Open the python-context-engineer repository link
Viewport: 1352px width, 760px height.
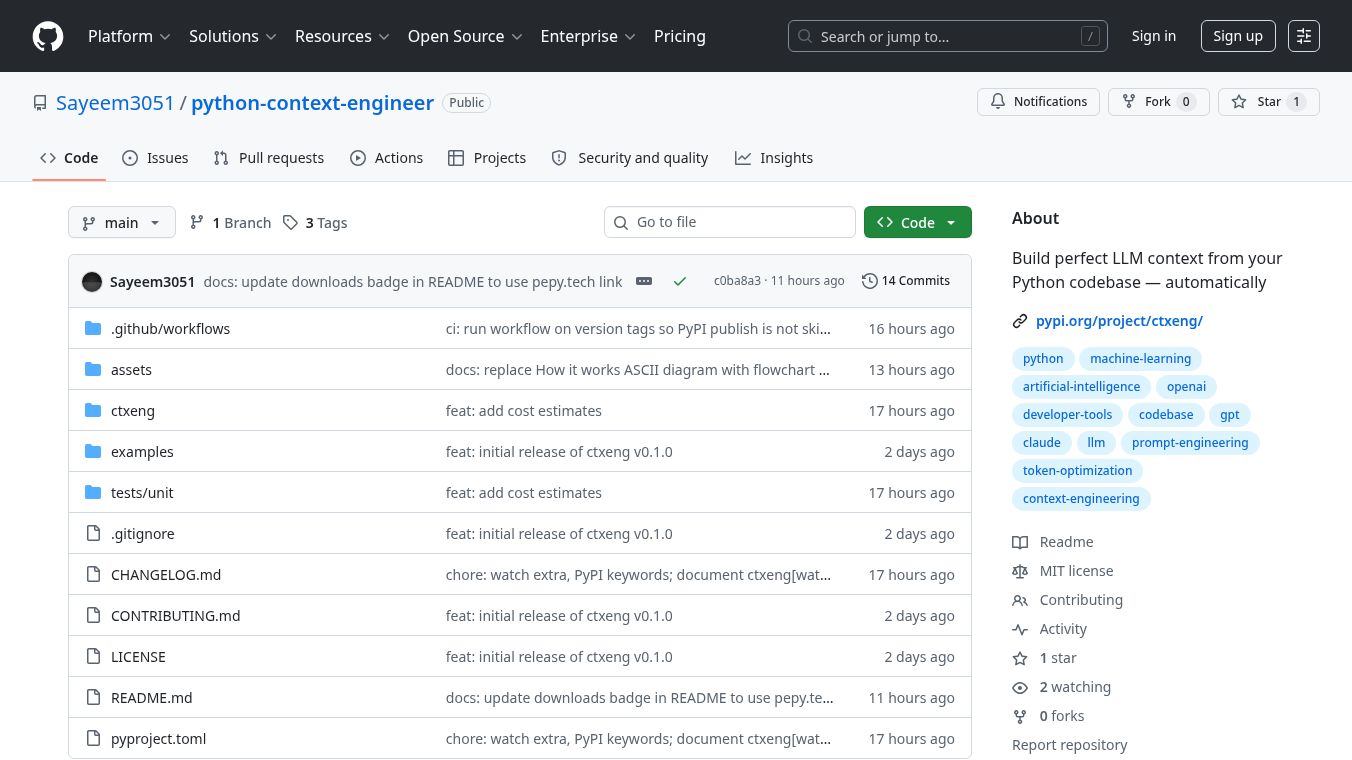312,103
